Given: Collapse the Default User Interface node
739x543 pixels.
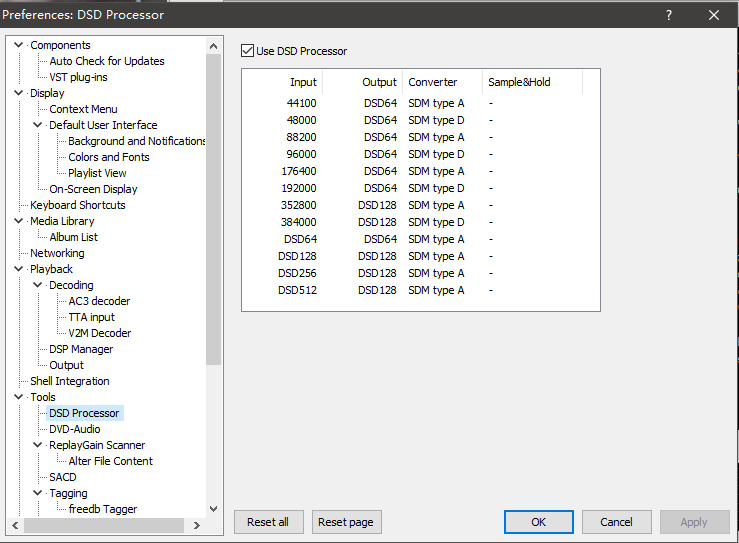Looking at the screenshot, I should point(39,125).
